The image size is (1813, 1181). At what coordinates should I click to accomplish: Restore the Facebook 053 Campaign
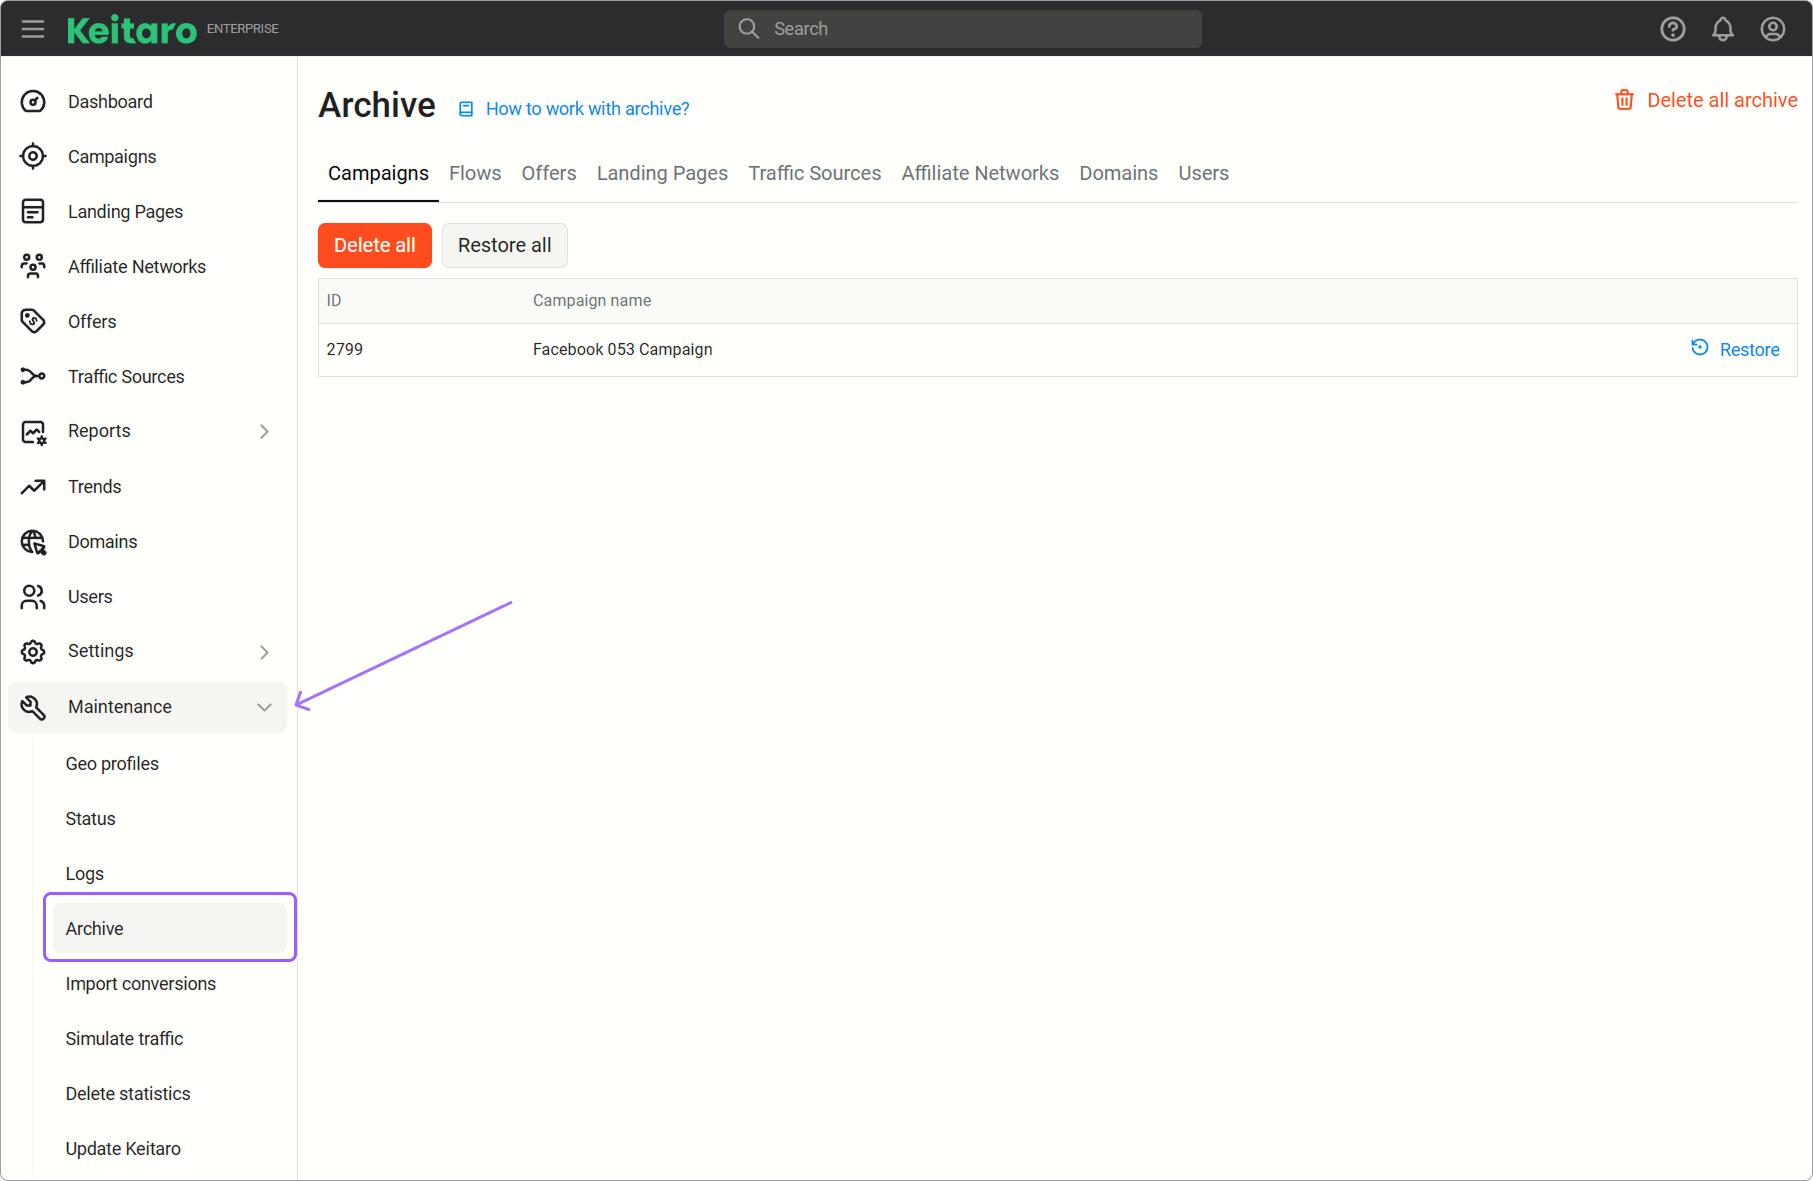1735,349
